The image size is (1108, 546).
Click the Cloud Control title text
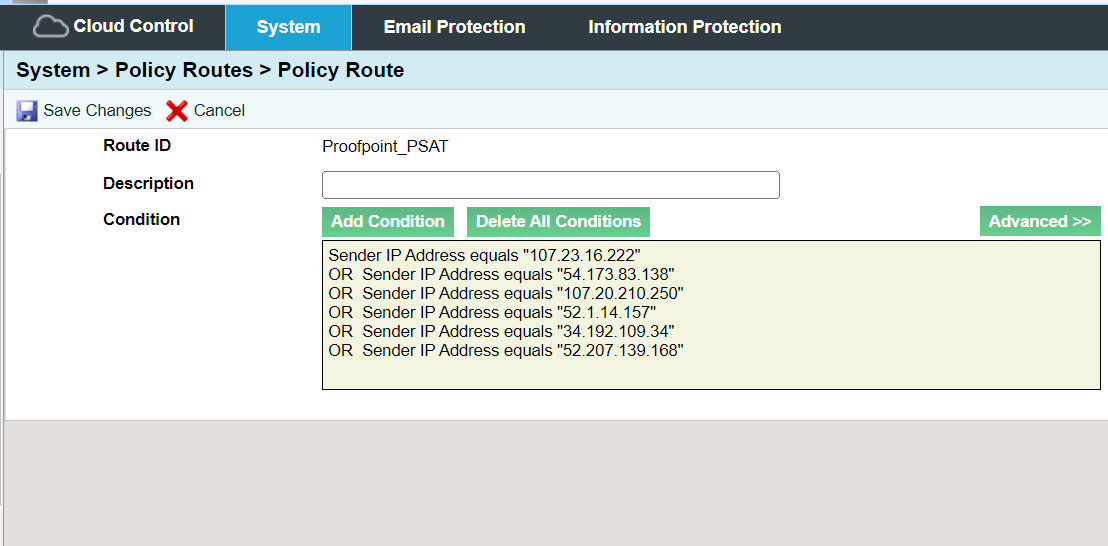[x=133, y=26]
